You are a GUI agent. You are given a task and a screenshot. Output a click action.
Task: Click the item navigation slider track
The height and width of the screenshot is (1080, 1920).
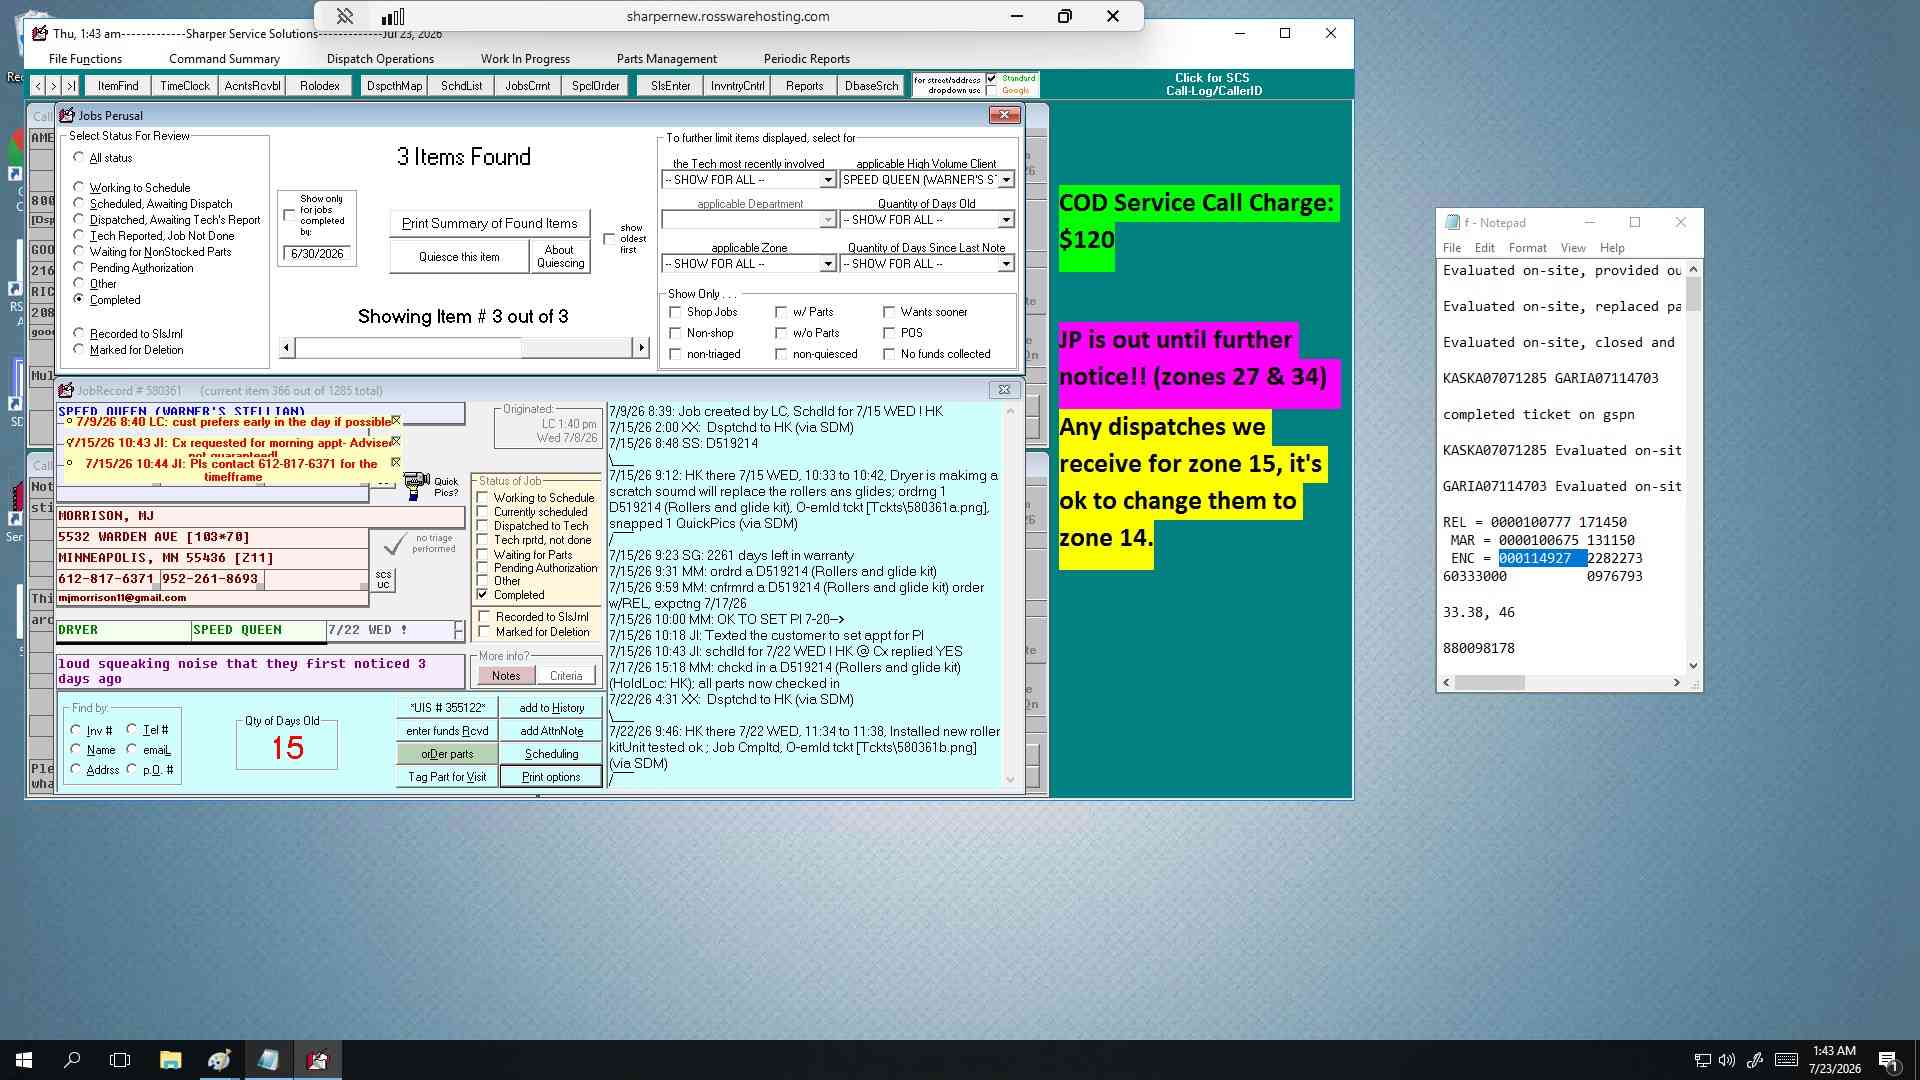click(464, 347)
